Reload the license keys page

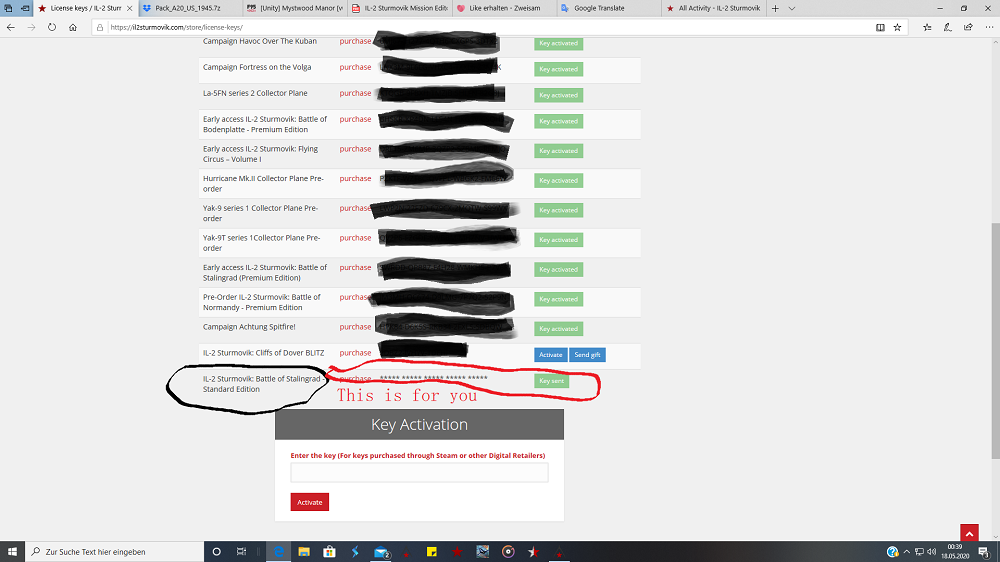click(x=52, y=27)
